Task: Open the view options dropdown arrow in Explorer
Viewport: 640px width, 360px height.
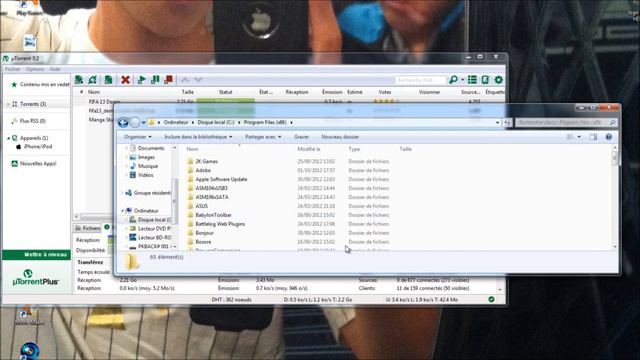Action: coord(579,137)
